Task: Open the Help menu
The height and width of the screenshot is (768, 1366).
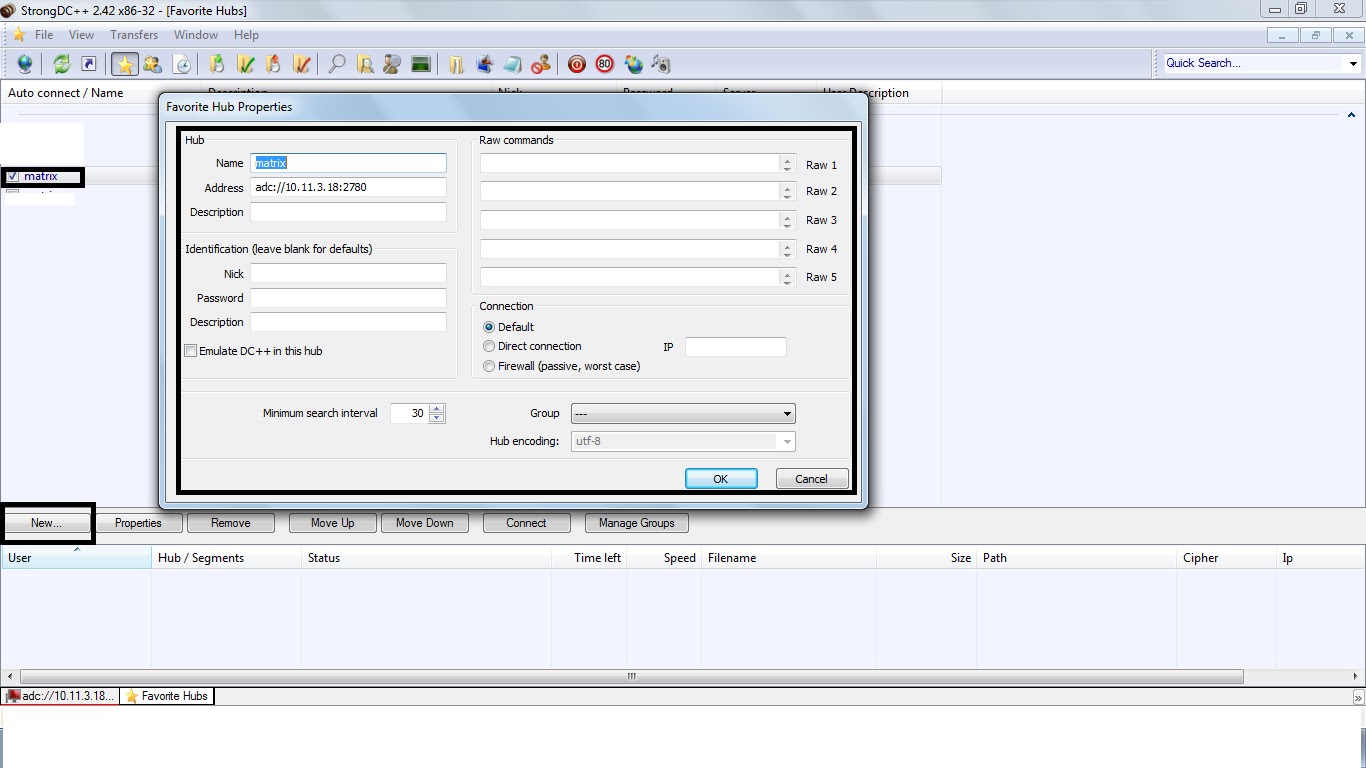Action: [246, 35]
